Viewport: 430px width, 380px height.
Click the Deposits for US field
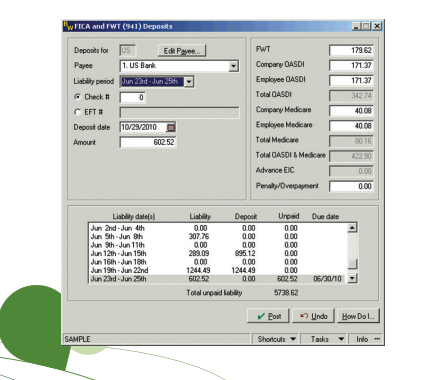pyautogui.click(x=127, y=51)
